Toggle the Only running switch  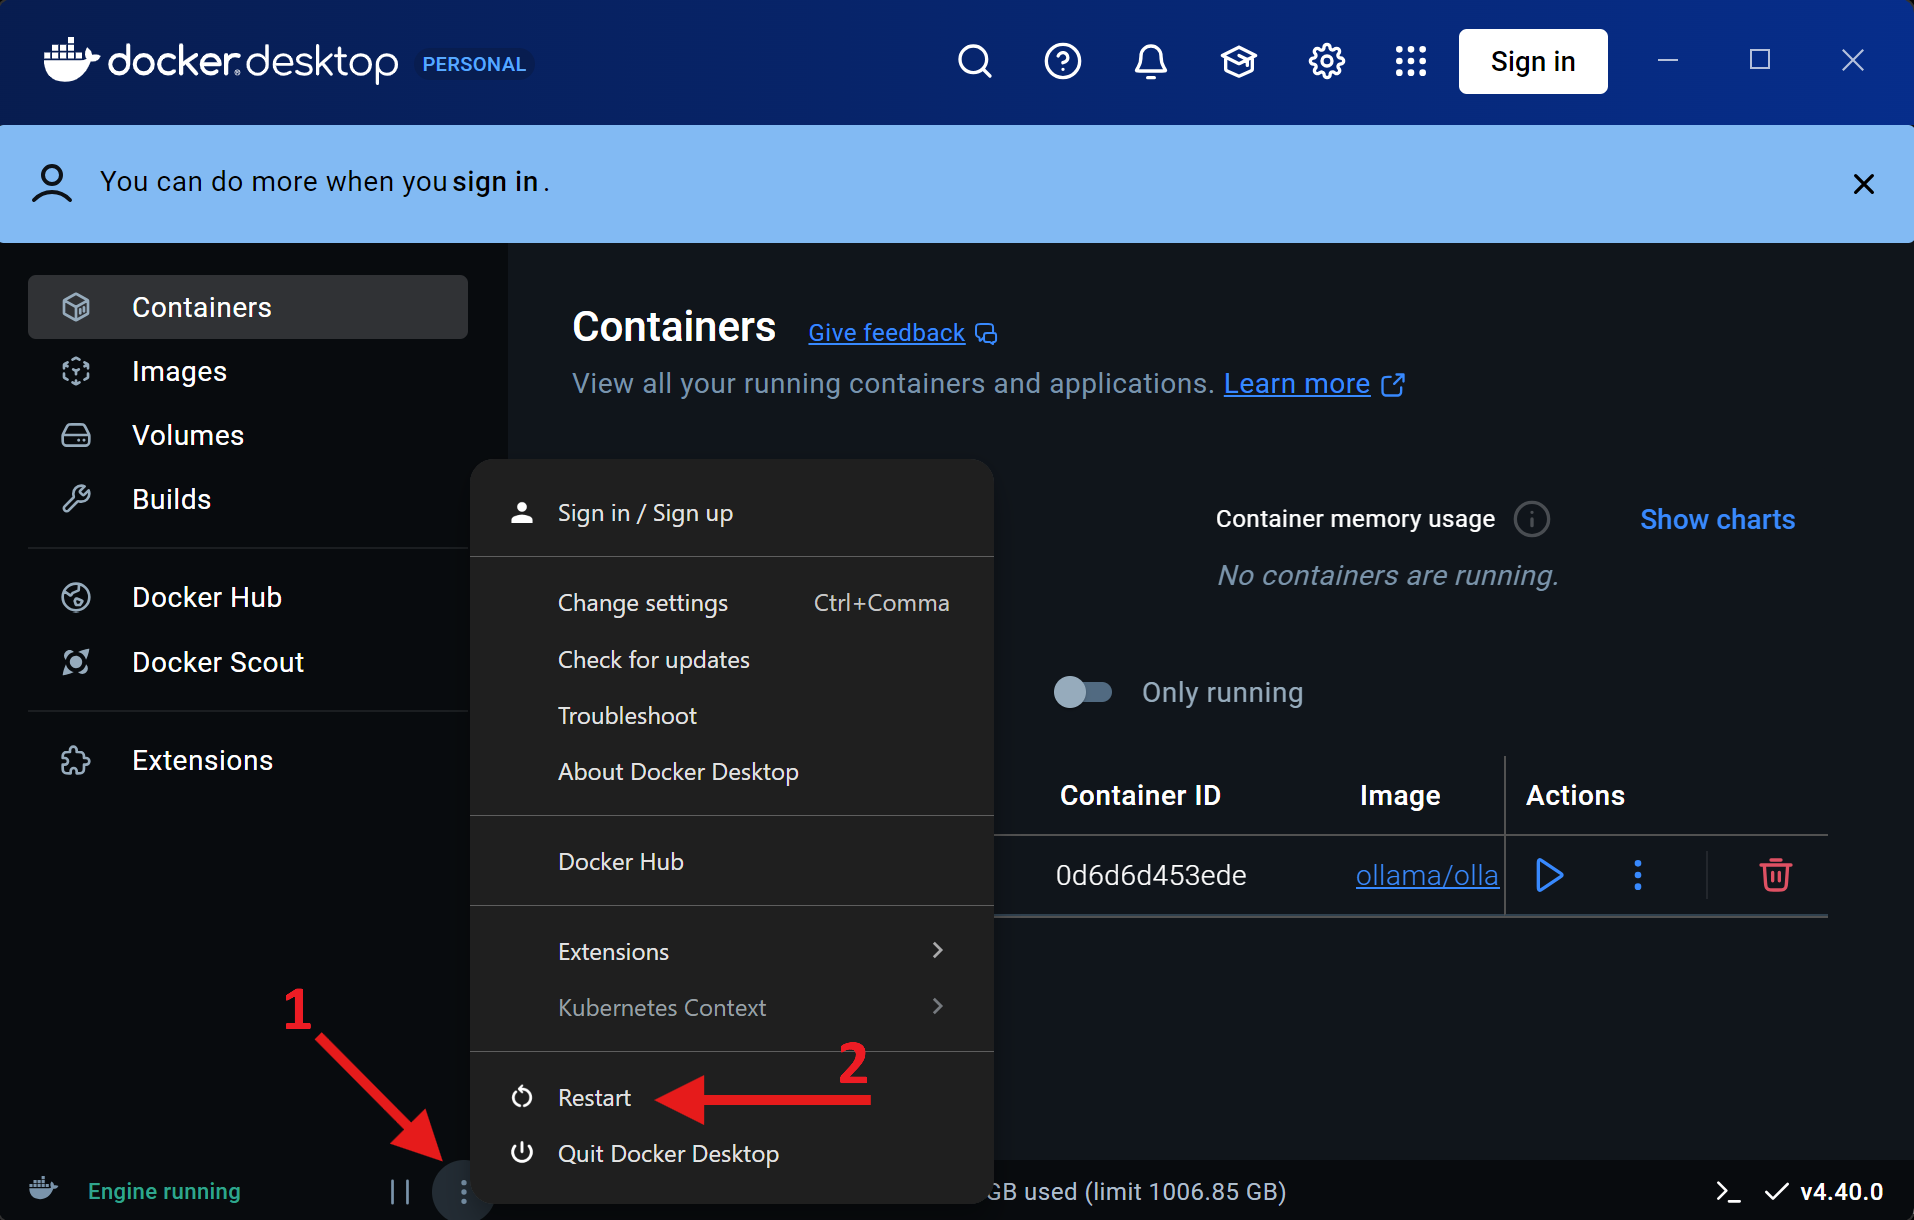(x=1083, y=692)
